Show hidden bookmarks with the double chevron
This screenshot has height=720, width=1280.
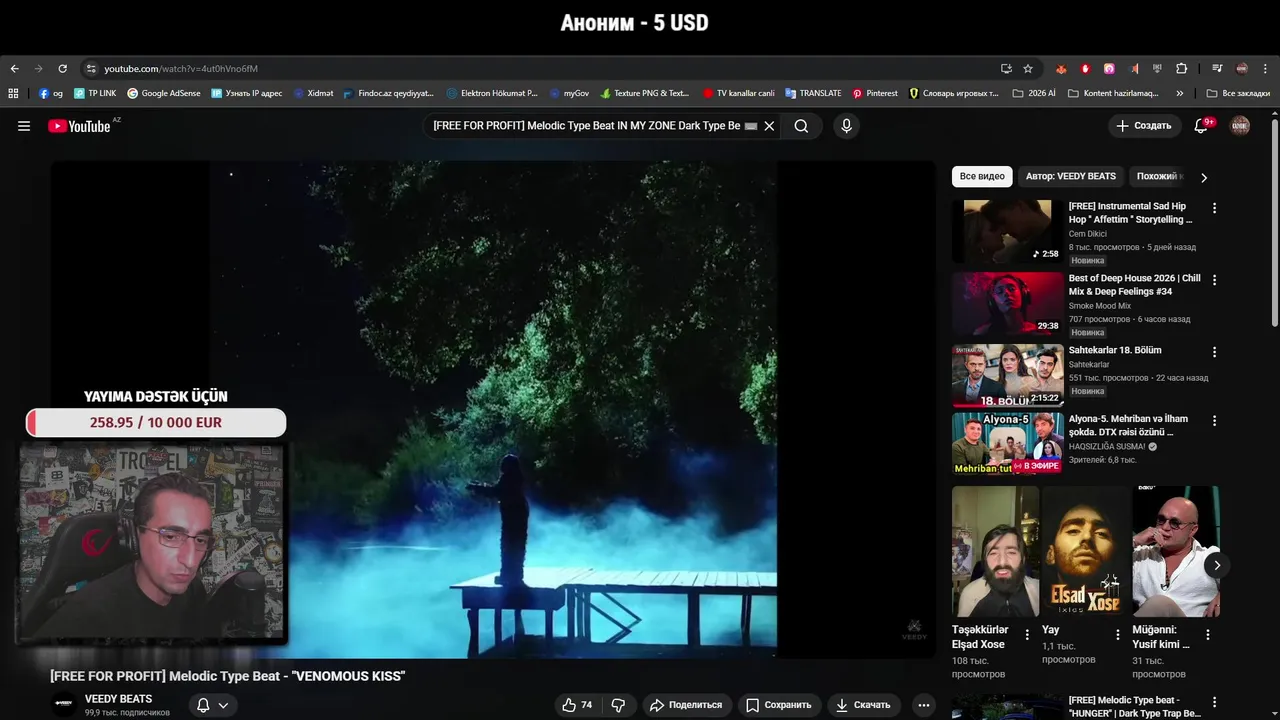click(x=1180, y=93)
